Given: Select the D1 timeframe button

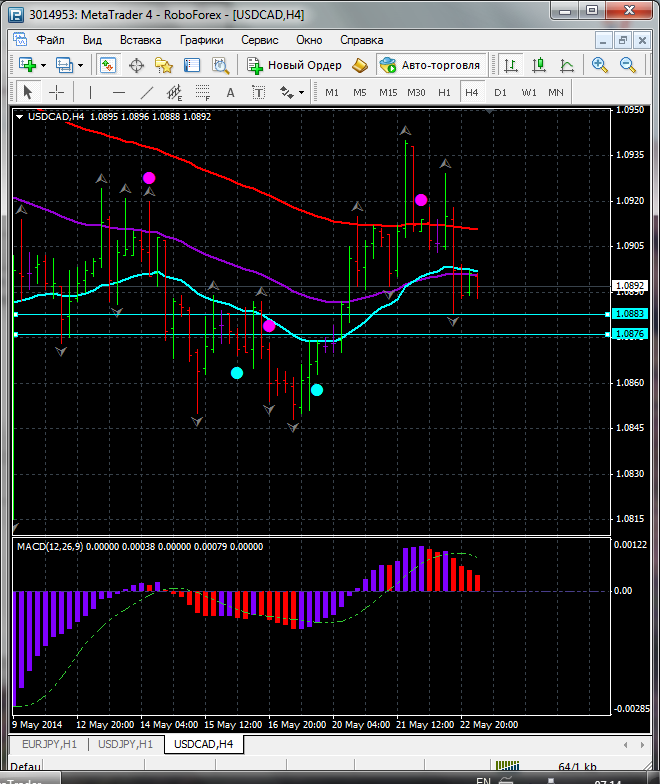Looking at the screenshot, I should pos(500,92).
